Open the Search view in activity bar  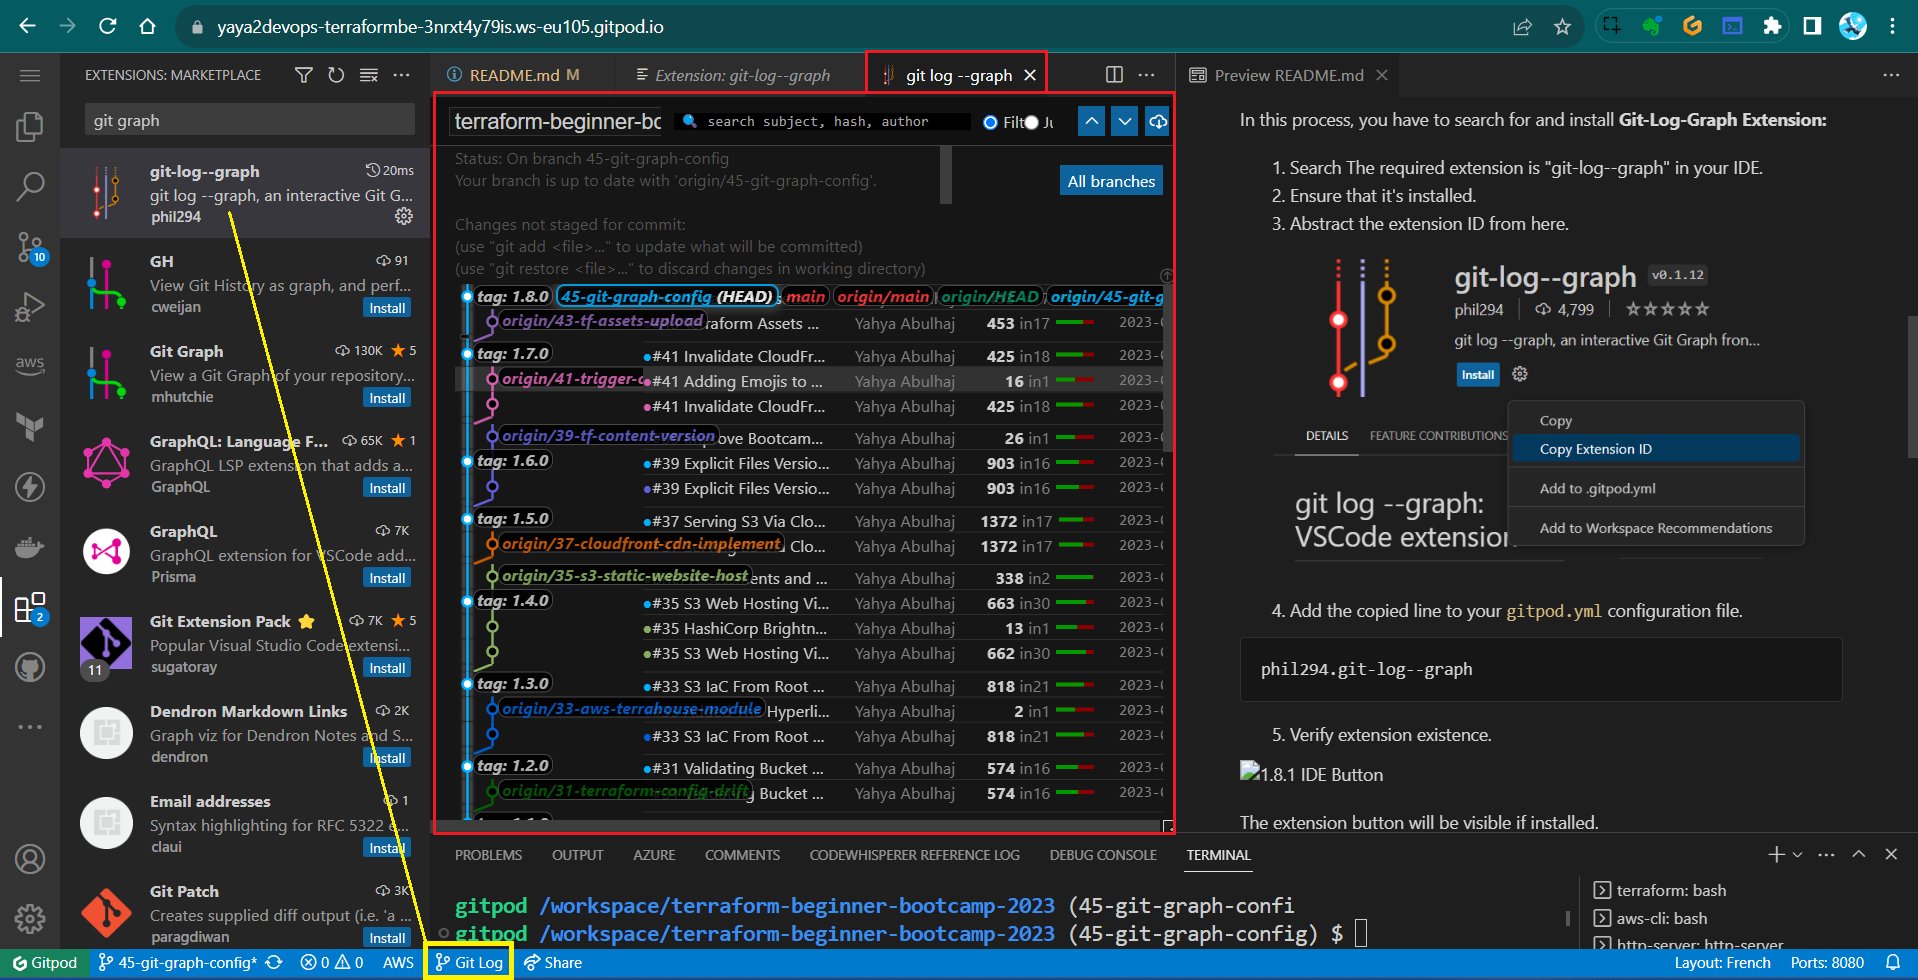pos(30,185)
